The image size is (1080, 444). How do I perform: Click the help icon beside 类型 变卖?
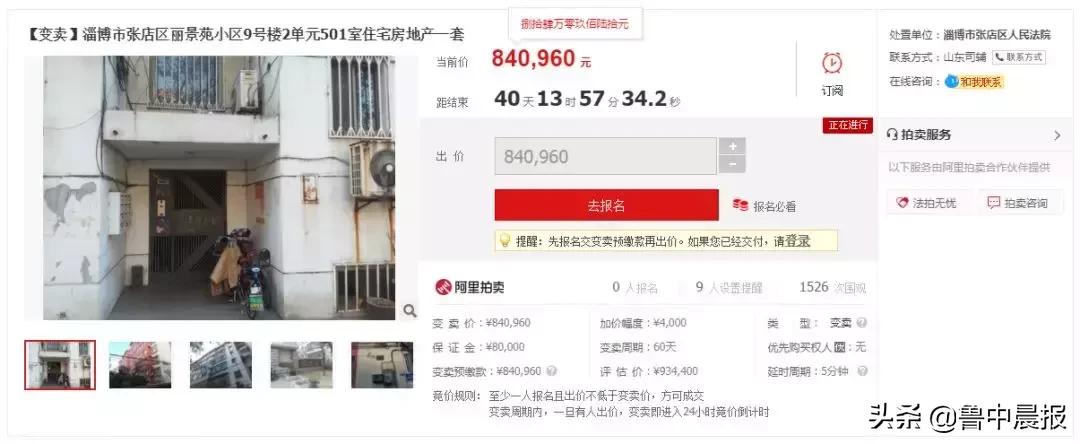click(x=861, y=323)
